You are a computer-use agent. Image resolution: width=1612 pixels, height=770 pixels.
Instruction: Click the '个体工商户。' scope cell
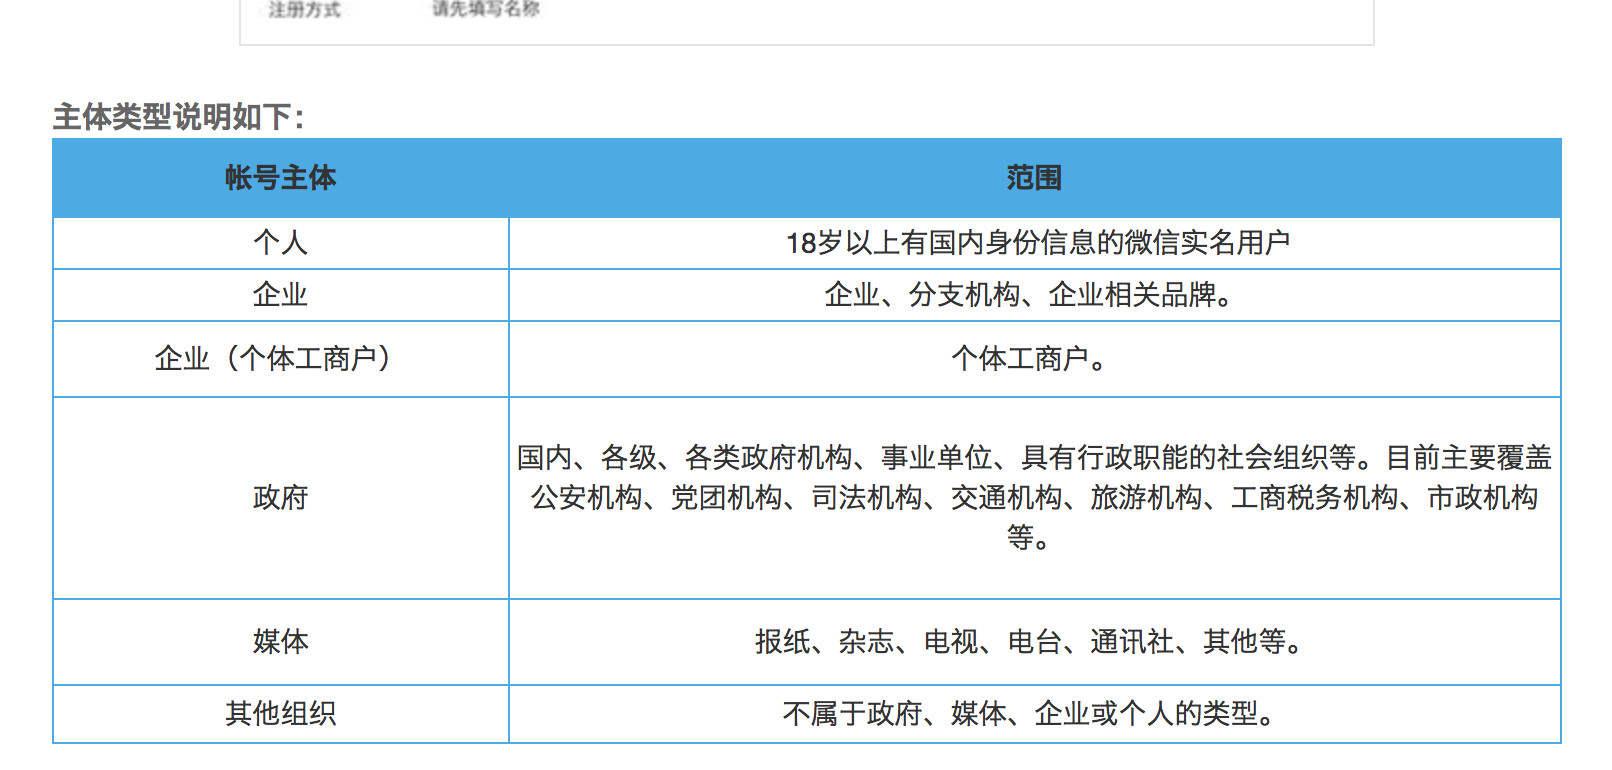point(1035,359)
